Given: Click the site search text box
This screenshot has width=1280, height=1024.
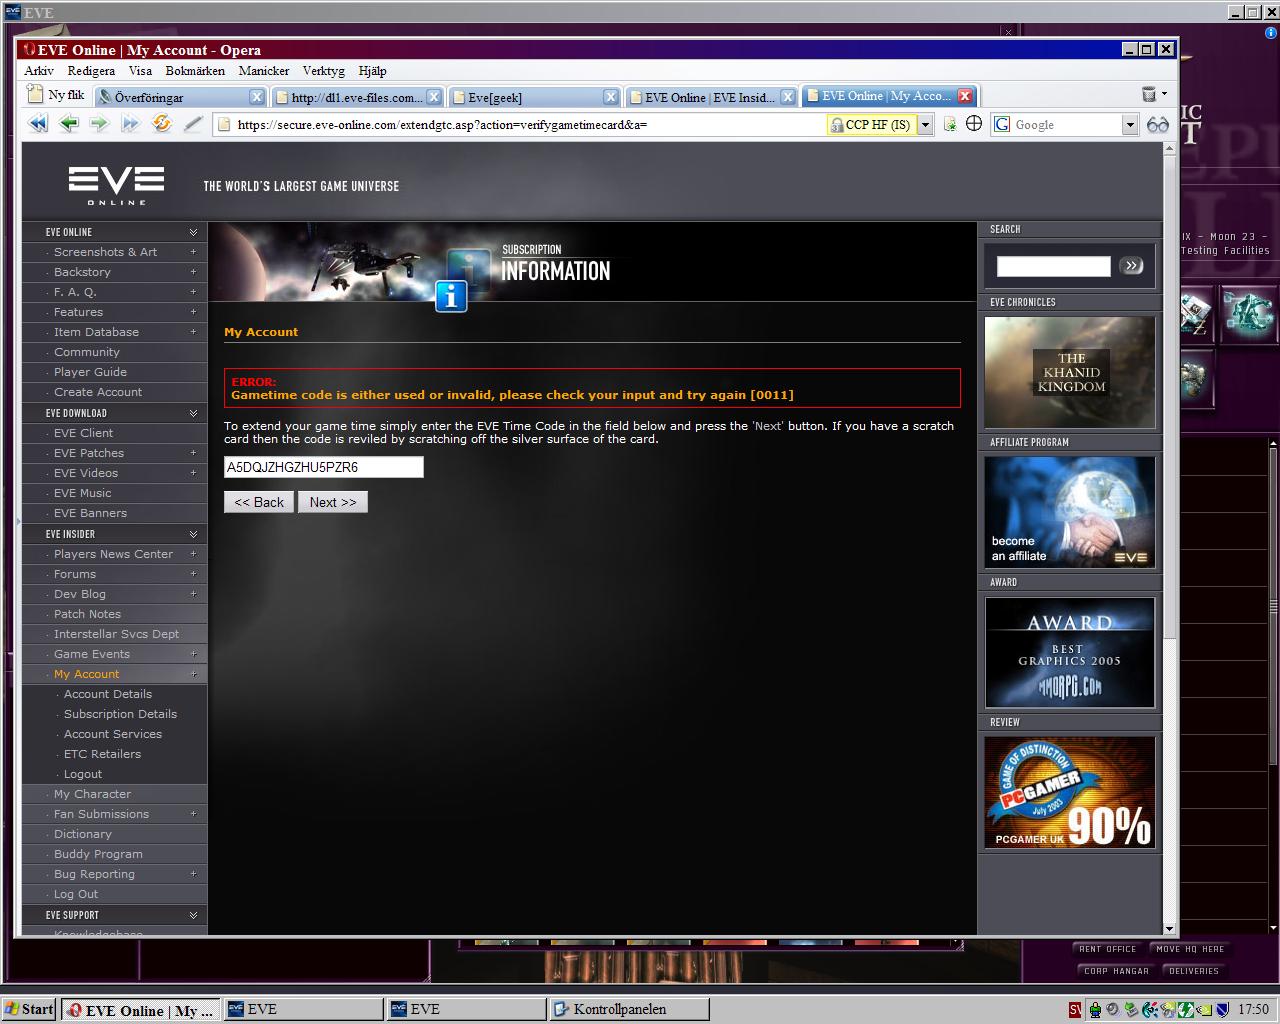Looking at the screenshot, I should coord(1054,266).
